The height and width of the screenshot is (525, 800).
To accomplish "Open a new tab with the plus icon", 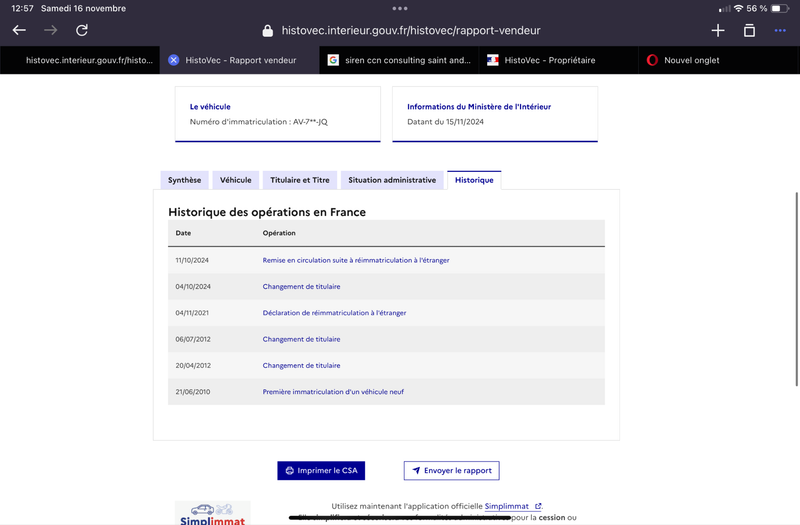I will [x=718, y=31].
